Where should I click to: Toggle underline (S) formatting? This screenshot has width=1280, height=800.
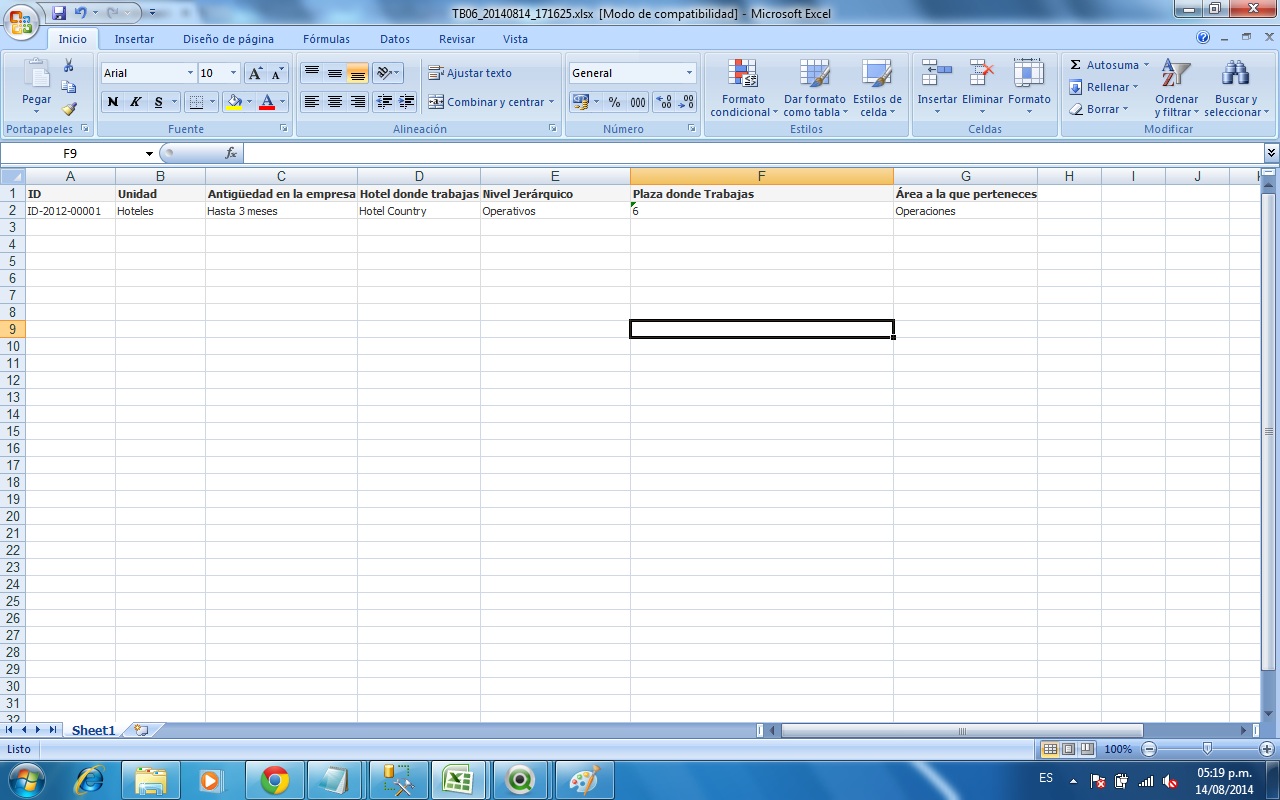pyautogui.click(x=158, y=102)
